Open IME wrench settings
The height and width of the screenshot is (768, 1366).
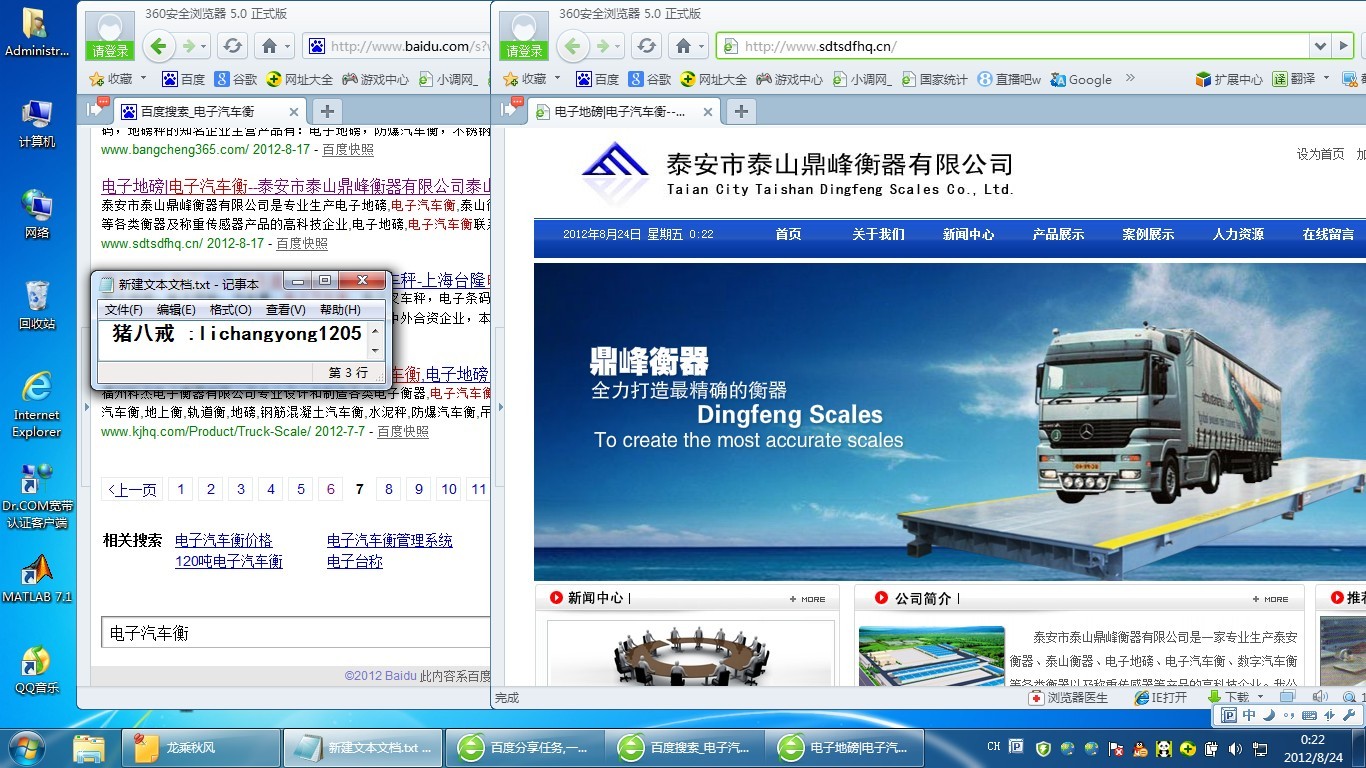click(1349, 715)
